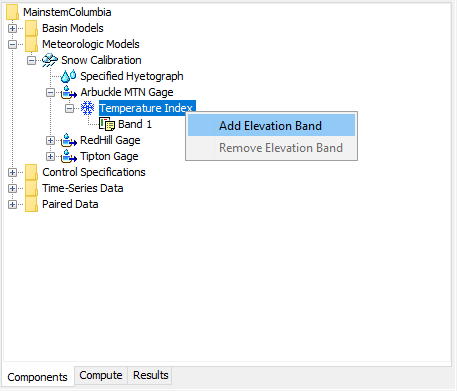Open the Results tab
This screenshot has width=457, height=391.
(151, 375)
